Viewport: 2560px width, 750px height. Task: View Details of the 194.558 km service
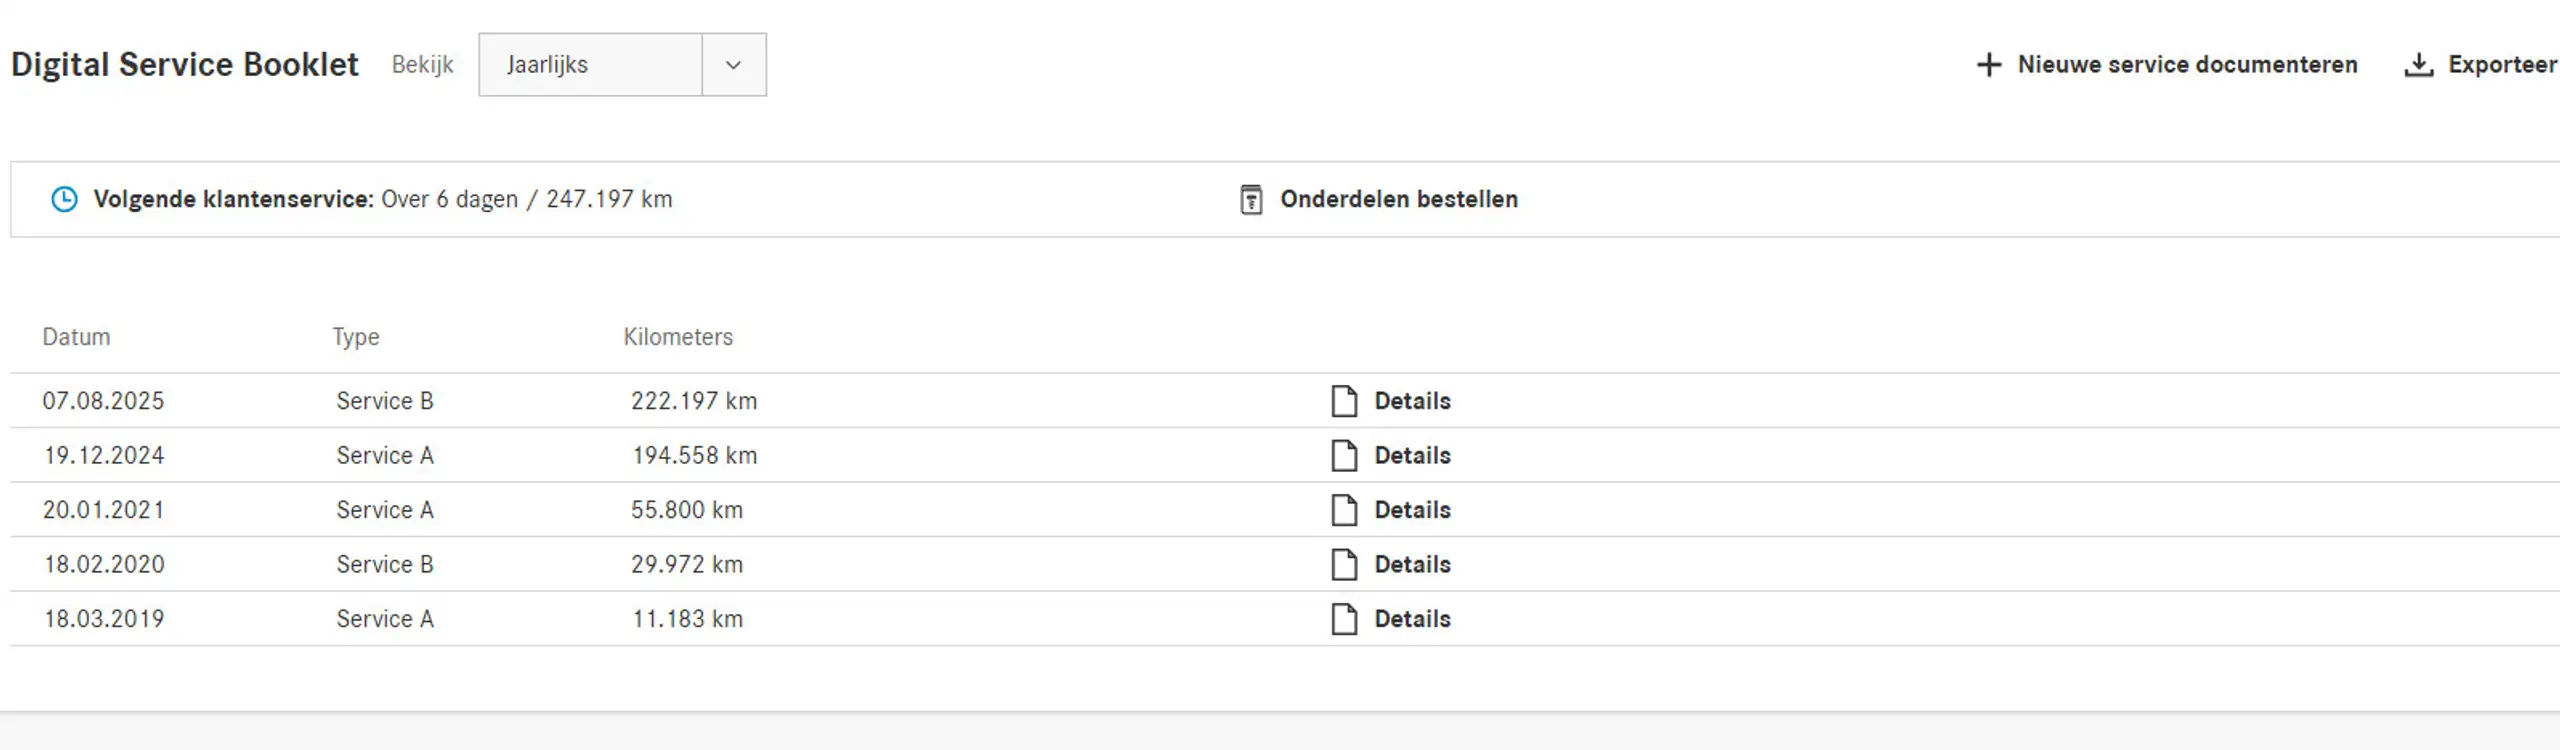[x=1412, y=456]
